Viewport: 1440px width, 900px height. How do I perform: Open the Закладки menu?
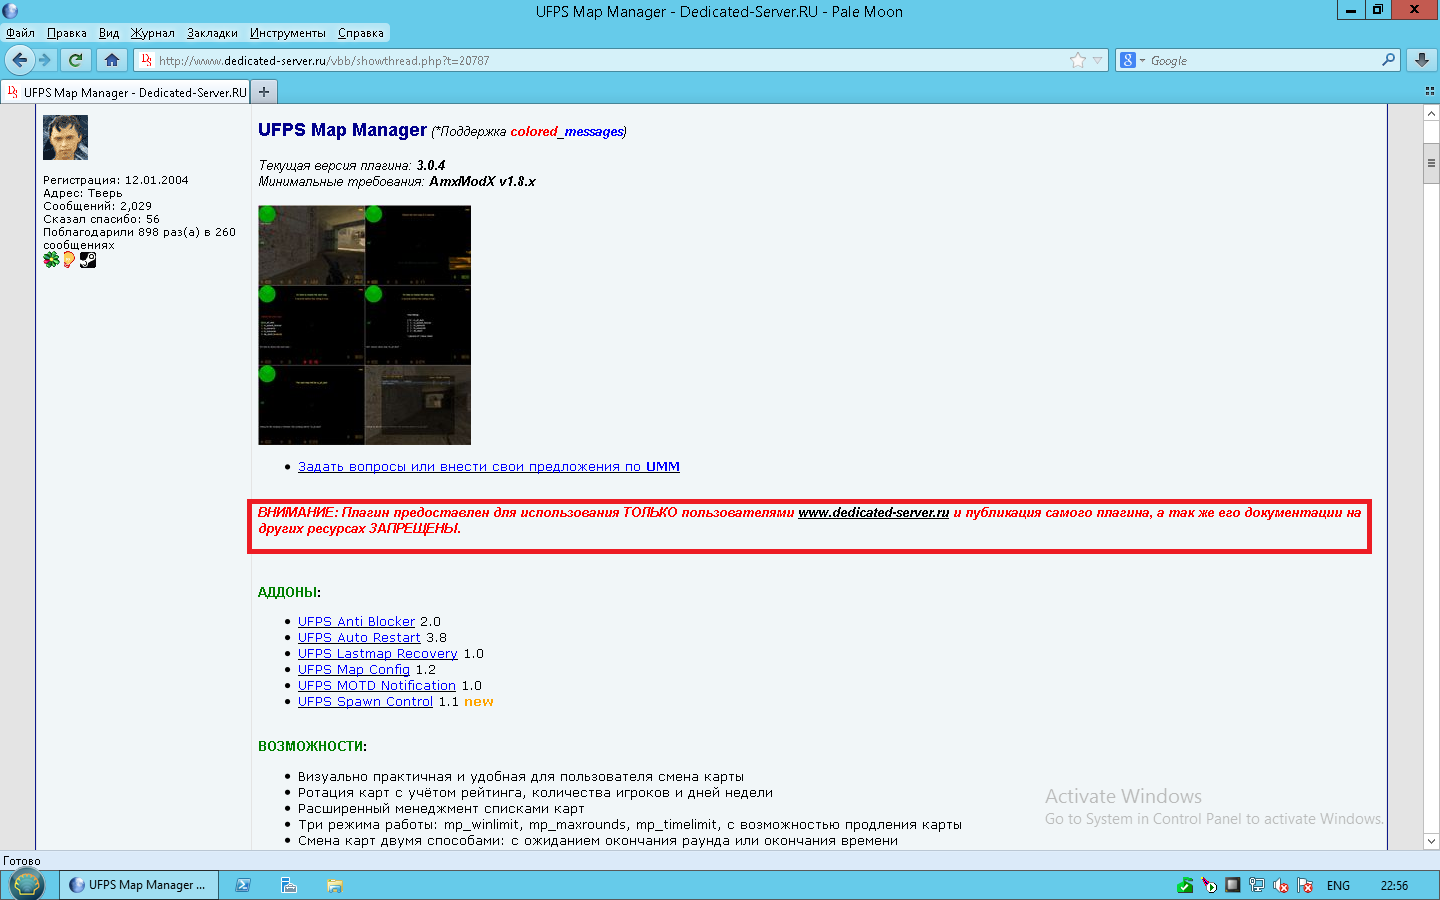[213, 33]
